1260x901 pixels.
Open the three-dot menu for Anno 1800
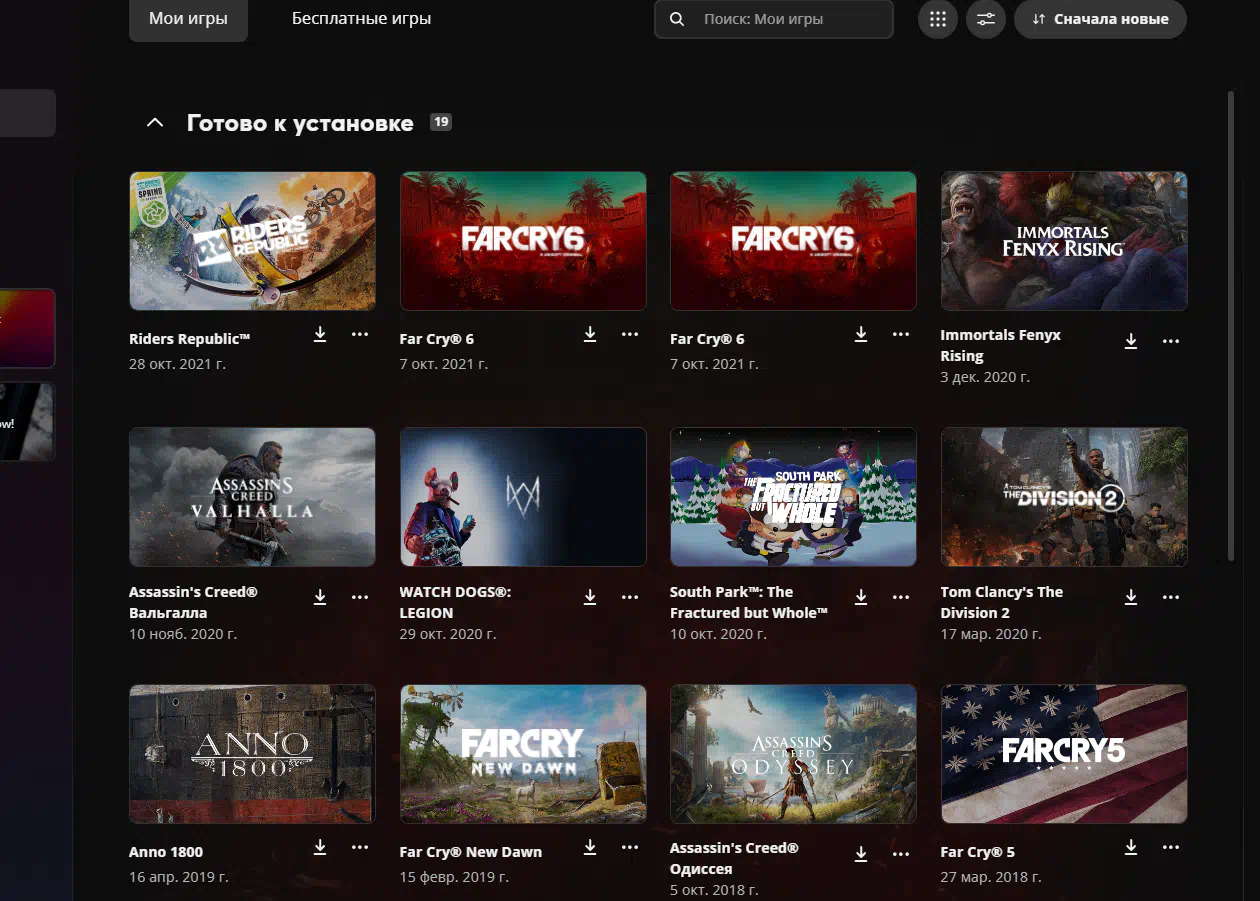click(x=360, y=847)
